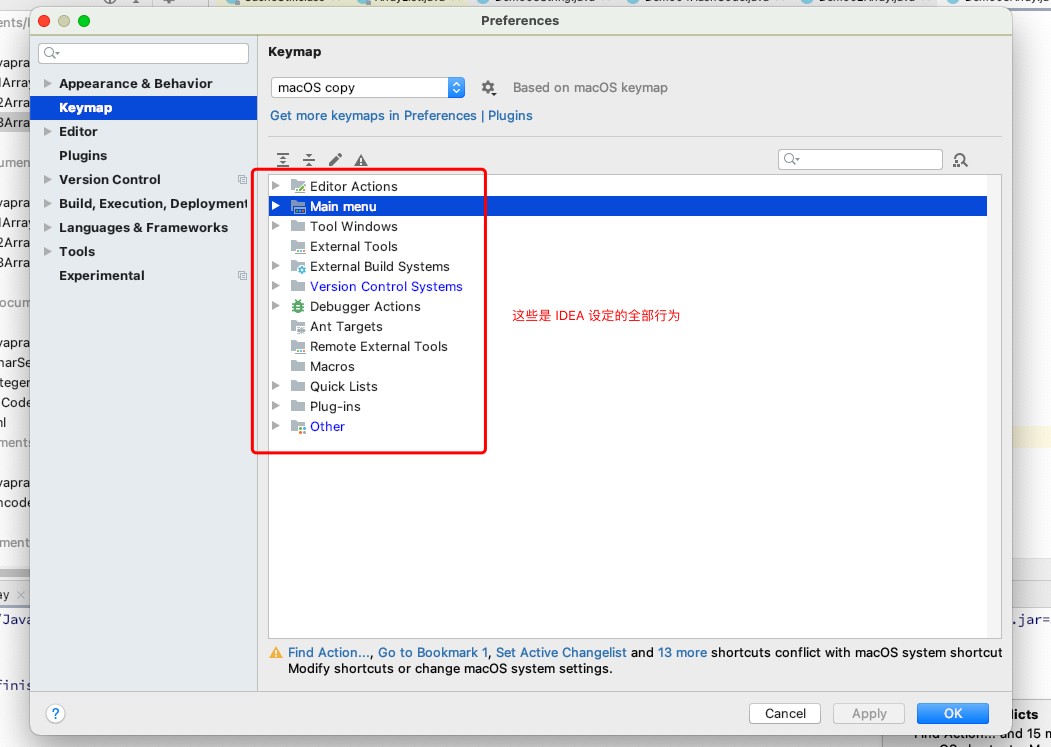Click the External Build Systems gear folder icon
Viewport: 1051px width, 747px height.
pyautogui.click(x=298, y=266)
